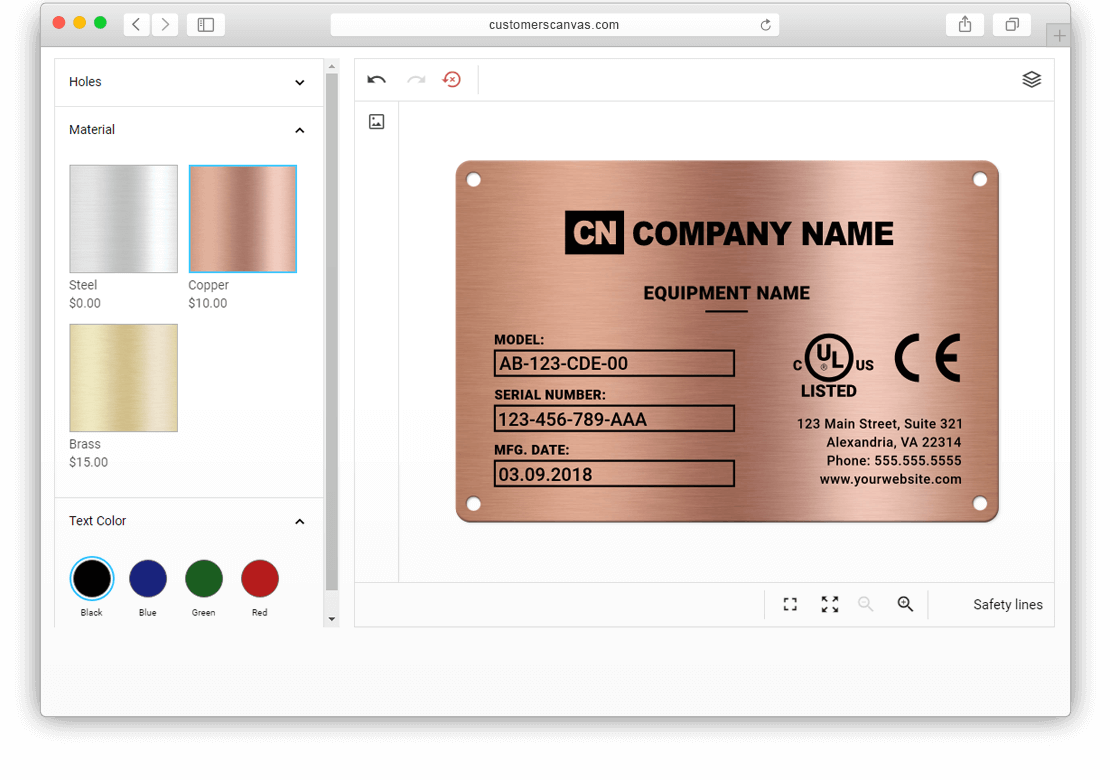Toggle Safety lines on the canvas

pos(1007,604)
